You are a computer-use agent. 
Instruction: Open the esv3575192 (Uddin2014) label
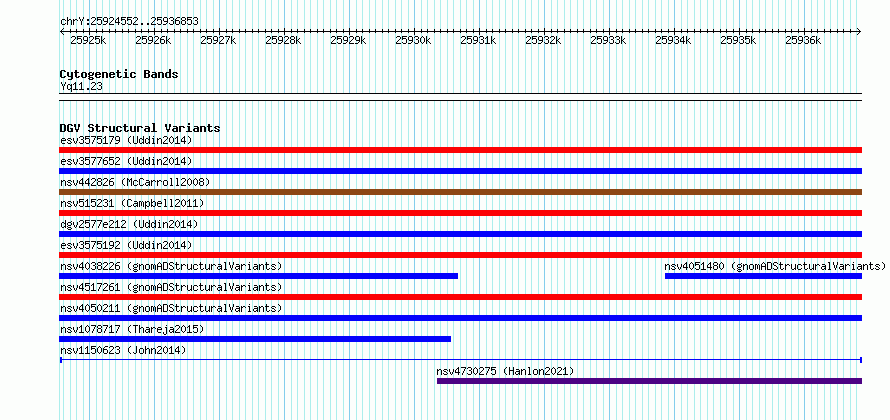tap(126, 245)
